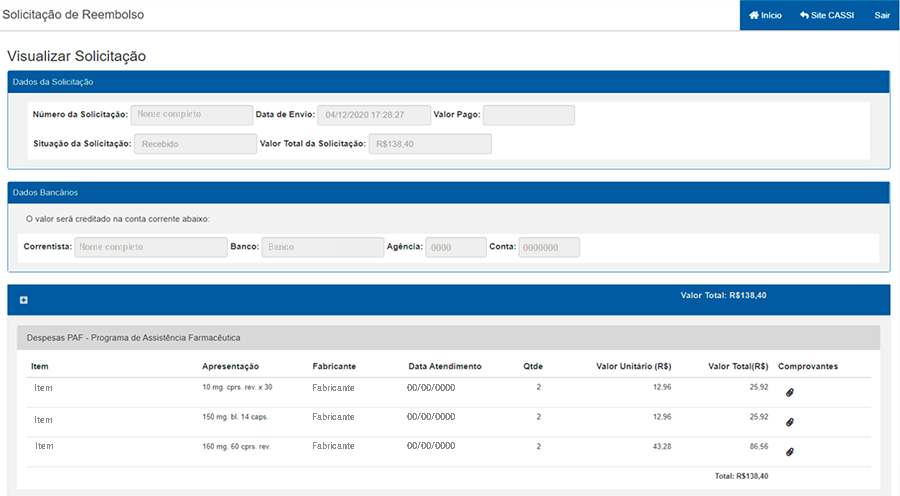Select the Dados Bancários panel header
Viewport: 900px width, 496px height.
[x=449, y=193]
